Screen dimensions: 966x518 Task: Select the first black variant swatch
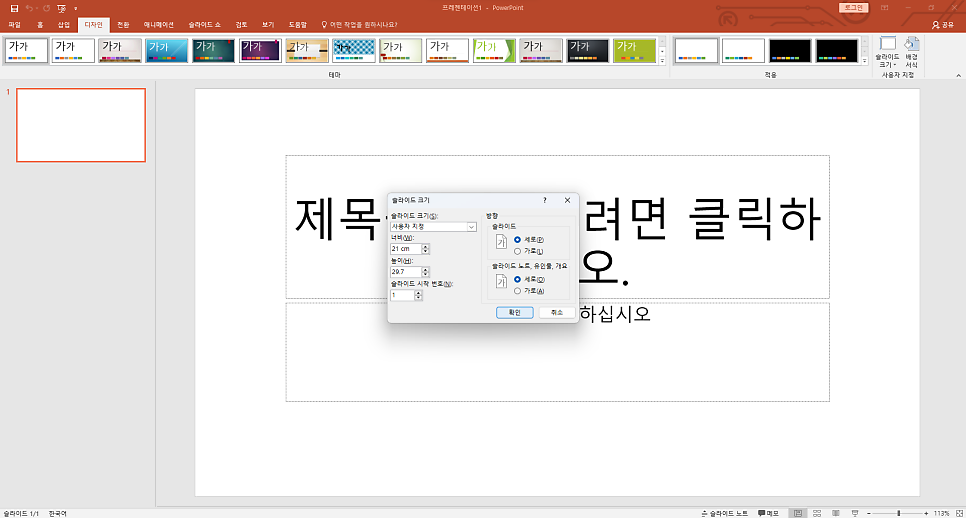(x=790, y=51)
